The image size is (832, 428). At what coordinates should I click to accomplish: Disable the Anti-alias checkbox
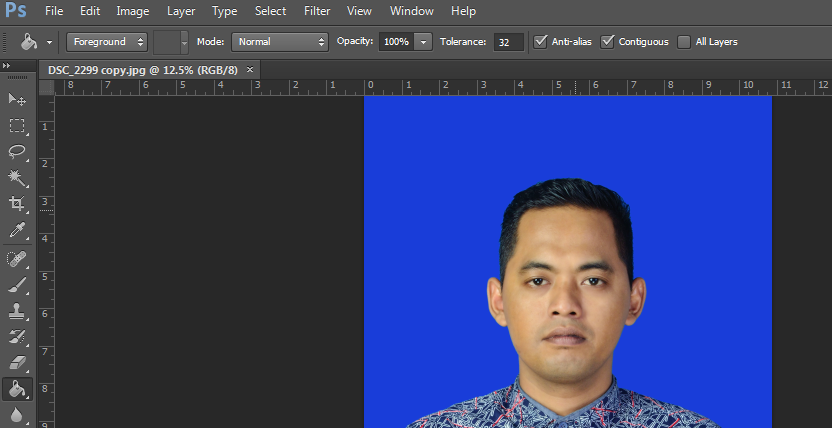tap(541, 42)
